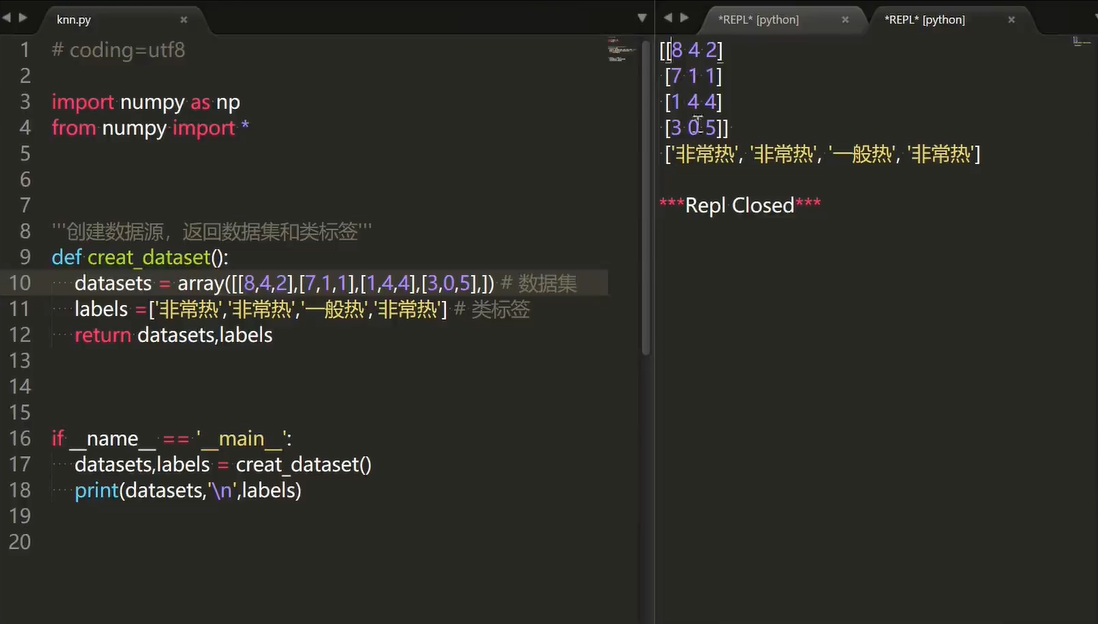This screenshot has height=624, width=1098.
Task: Click the '# 数据集' comment
Action: click(538, 284)
